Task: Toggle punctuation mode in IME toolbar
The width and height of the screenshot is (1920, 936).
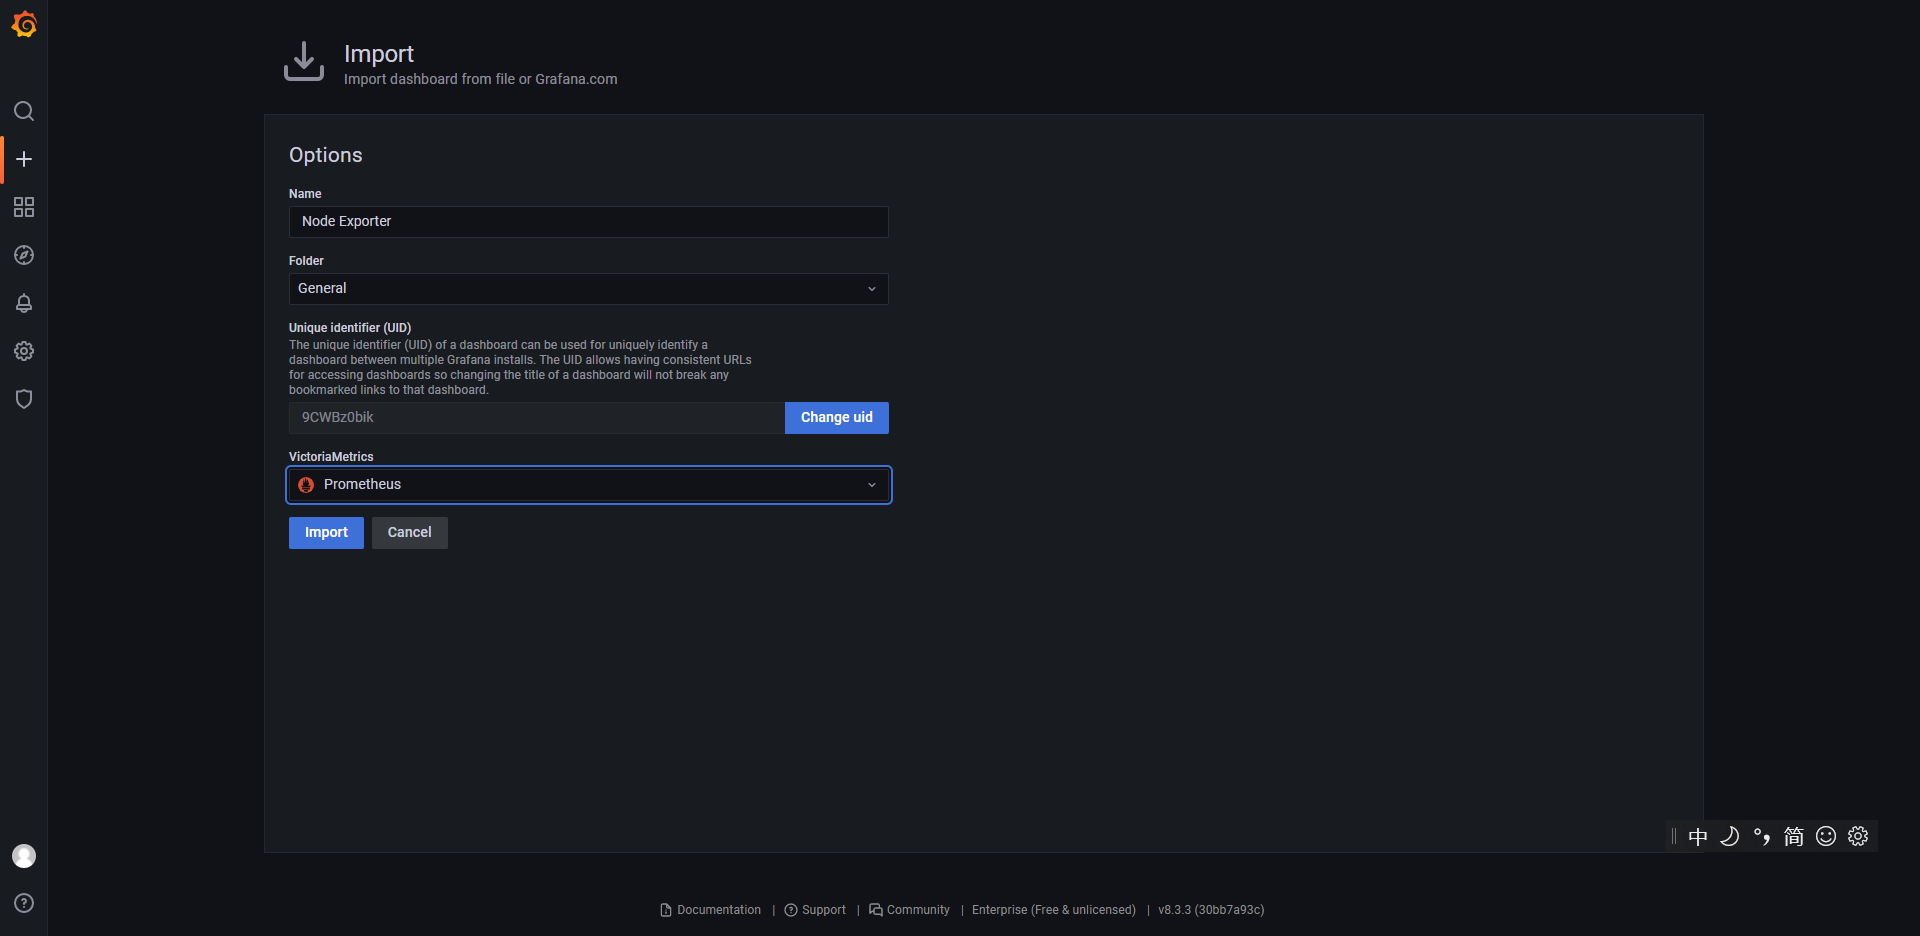Action: [x=1762, y=836]
